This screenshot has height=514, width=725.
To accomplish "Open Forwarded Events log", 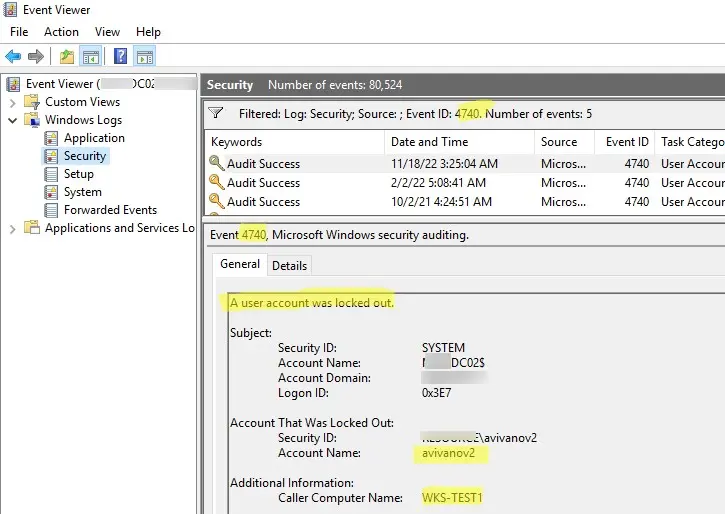I will tap(110, 210).
